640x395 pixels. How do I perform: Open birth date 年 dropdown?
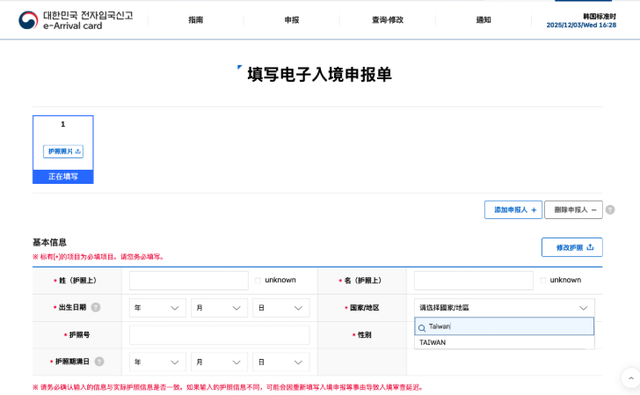(x=158, y=308)
